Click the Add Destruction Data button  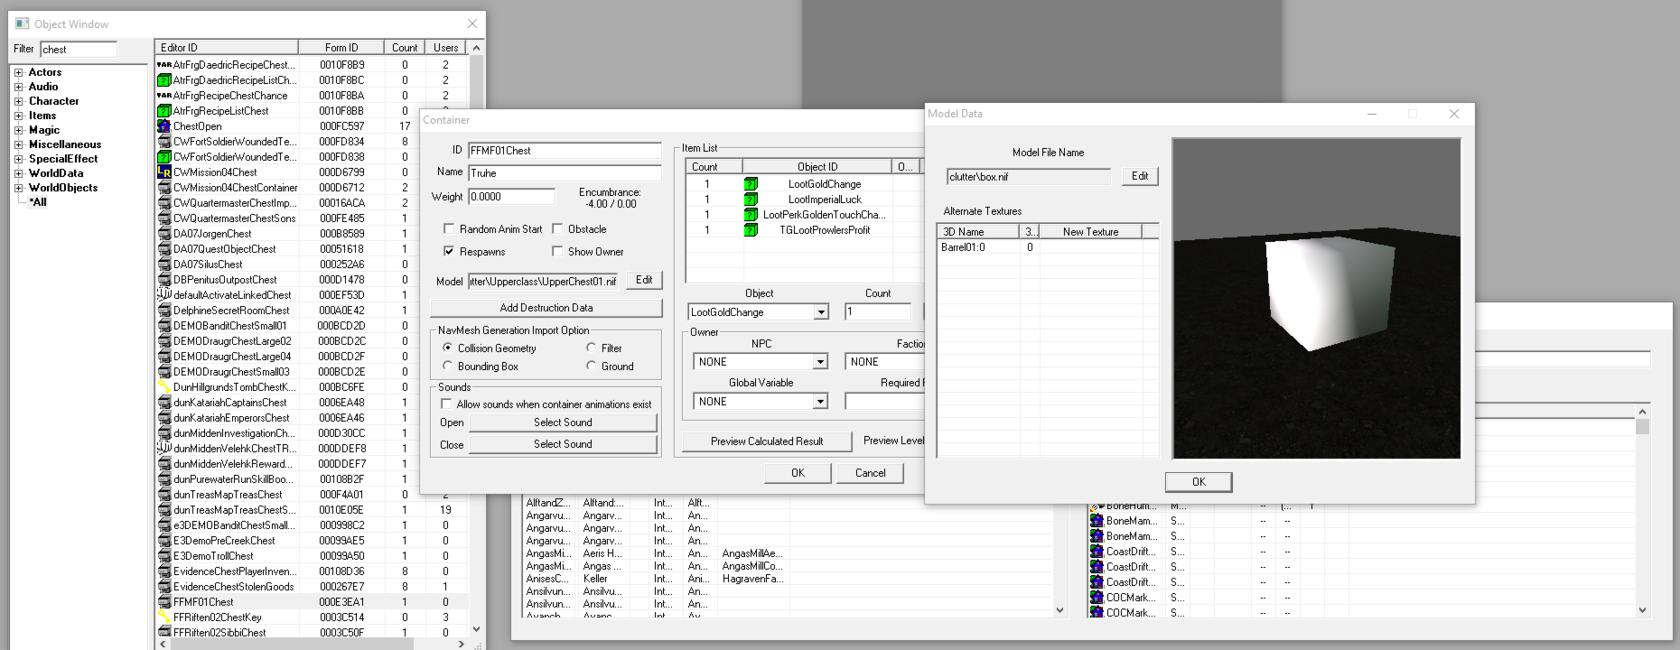point(546,308)
